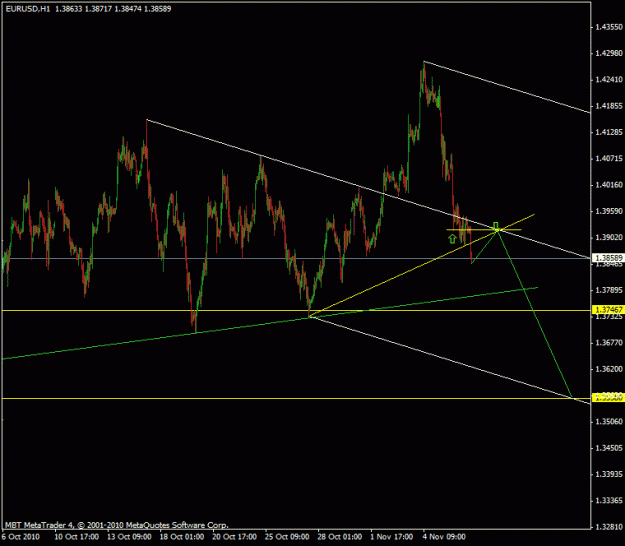Screen dimensions: 625x546
Task: Select the short yellow horizontal line near 1.39020
Action: (483, 230)
